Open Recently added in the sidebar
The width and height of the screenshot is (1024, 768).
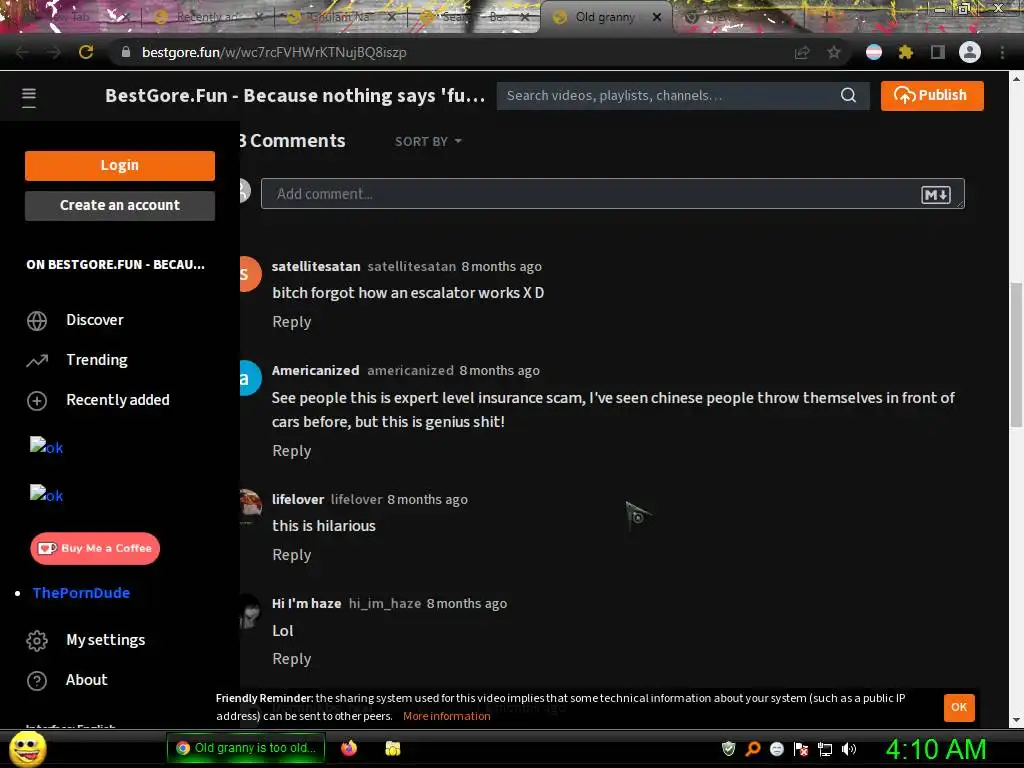(118, 400)
